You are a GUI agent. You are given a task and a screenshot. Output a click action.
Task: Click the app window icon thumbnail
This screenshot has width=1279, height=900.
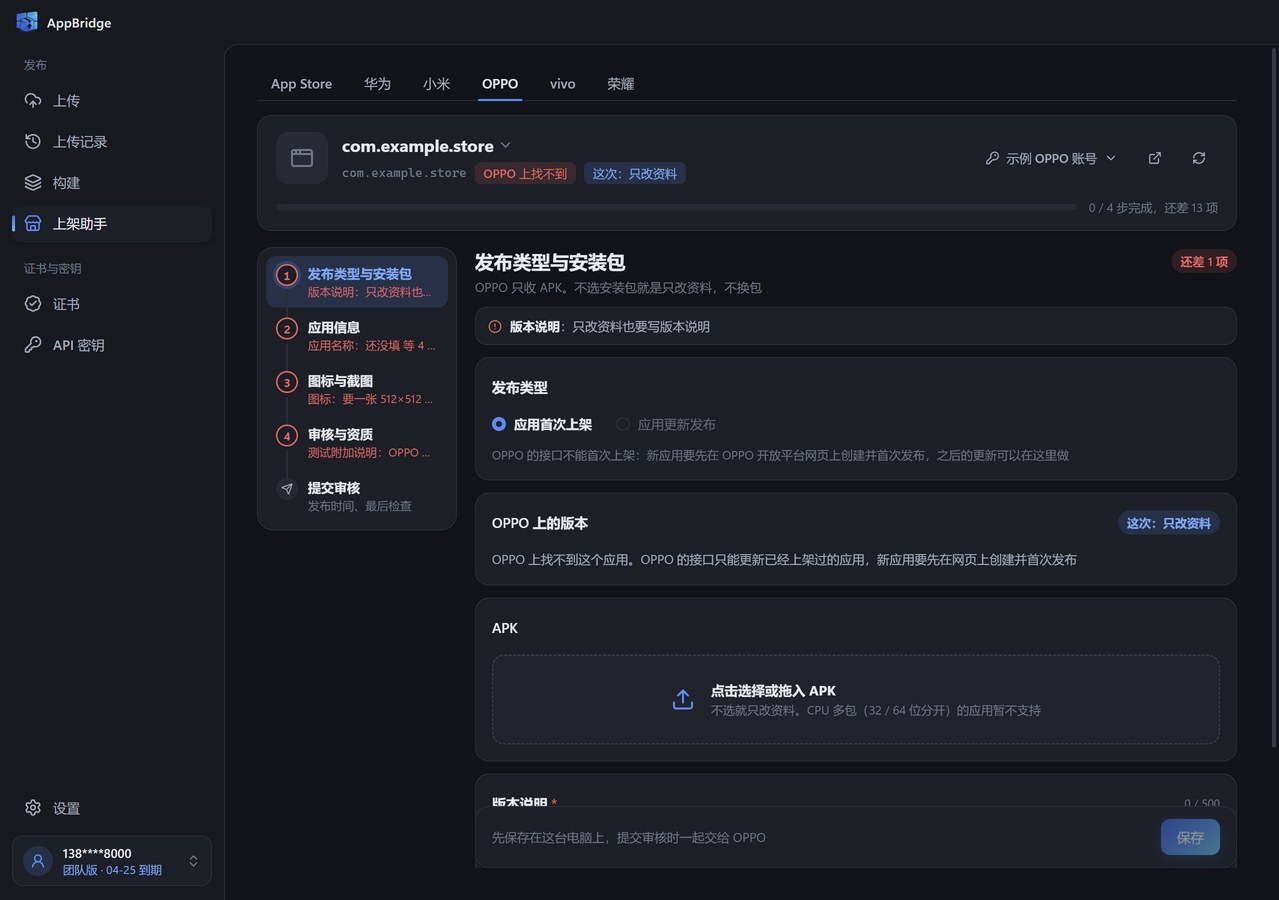coord(302,158)
